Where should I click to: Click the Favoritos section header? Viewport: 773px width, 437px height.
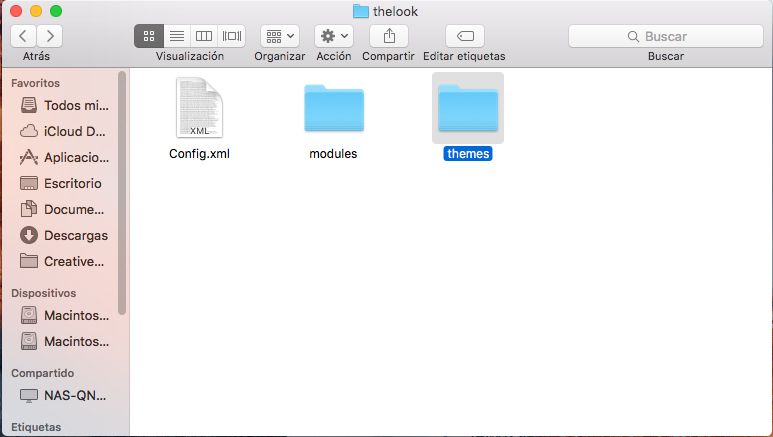coord(35,83)
